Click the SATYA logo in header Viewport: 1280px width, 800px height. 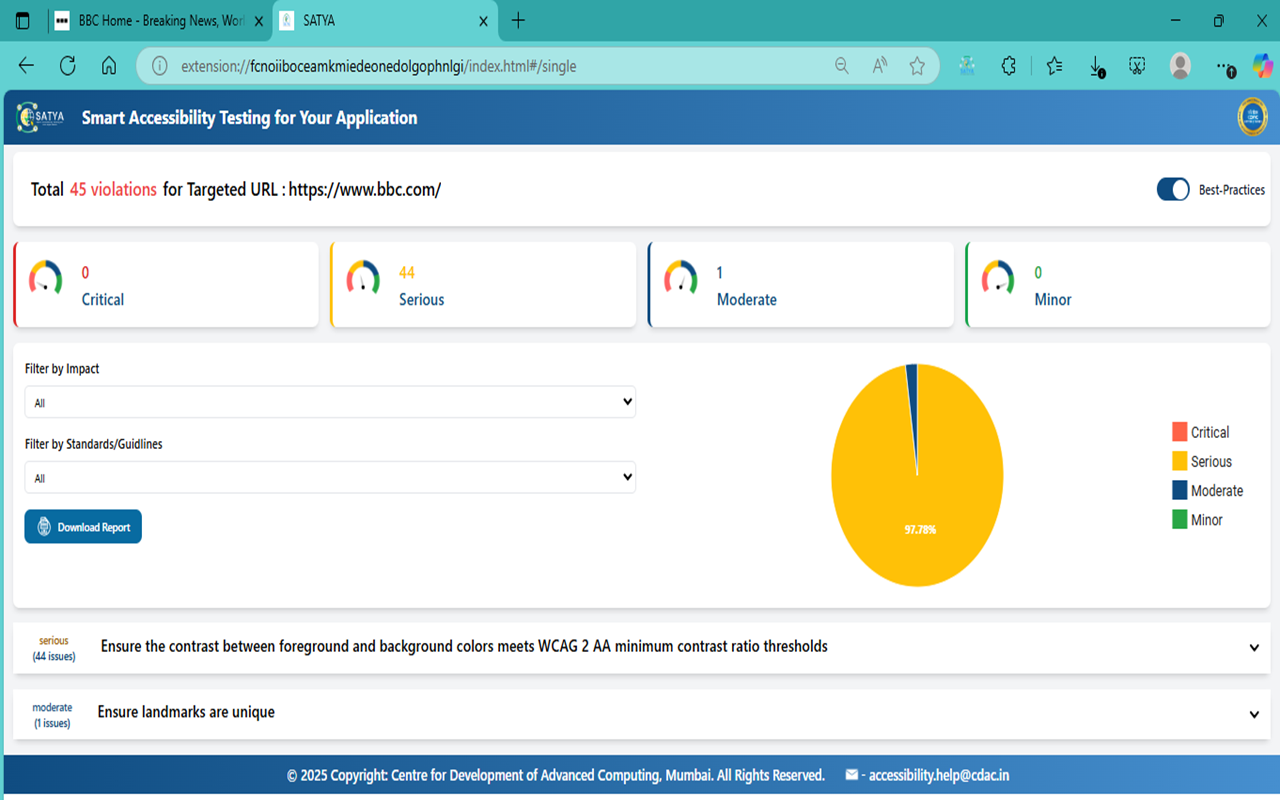(x=41, y=117)
